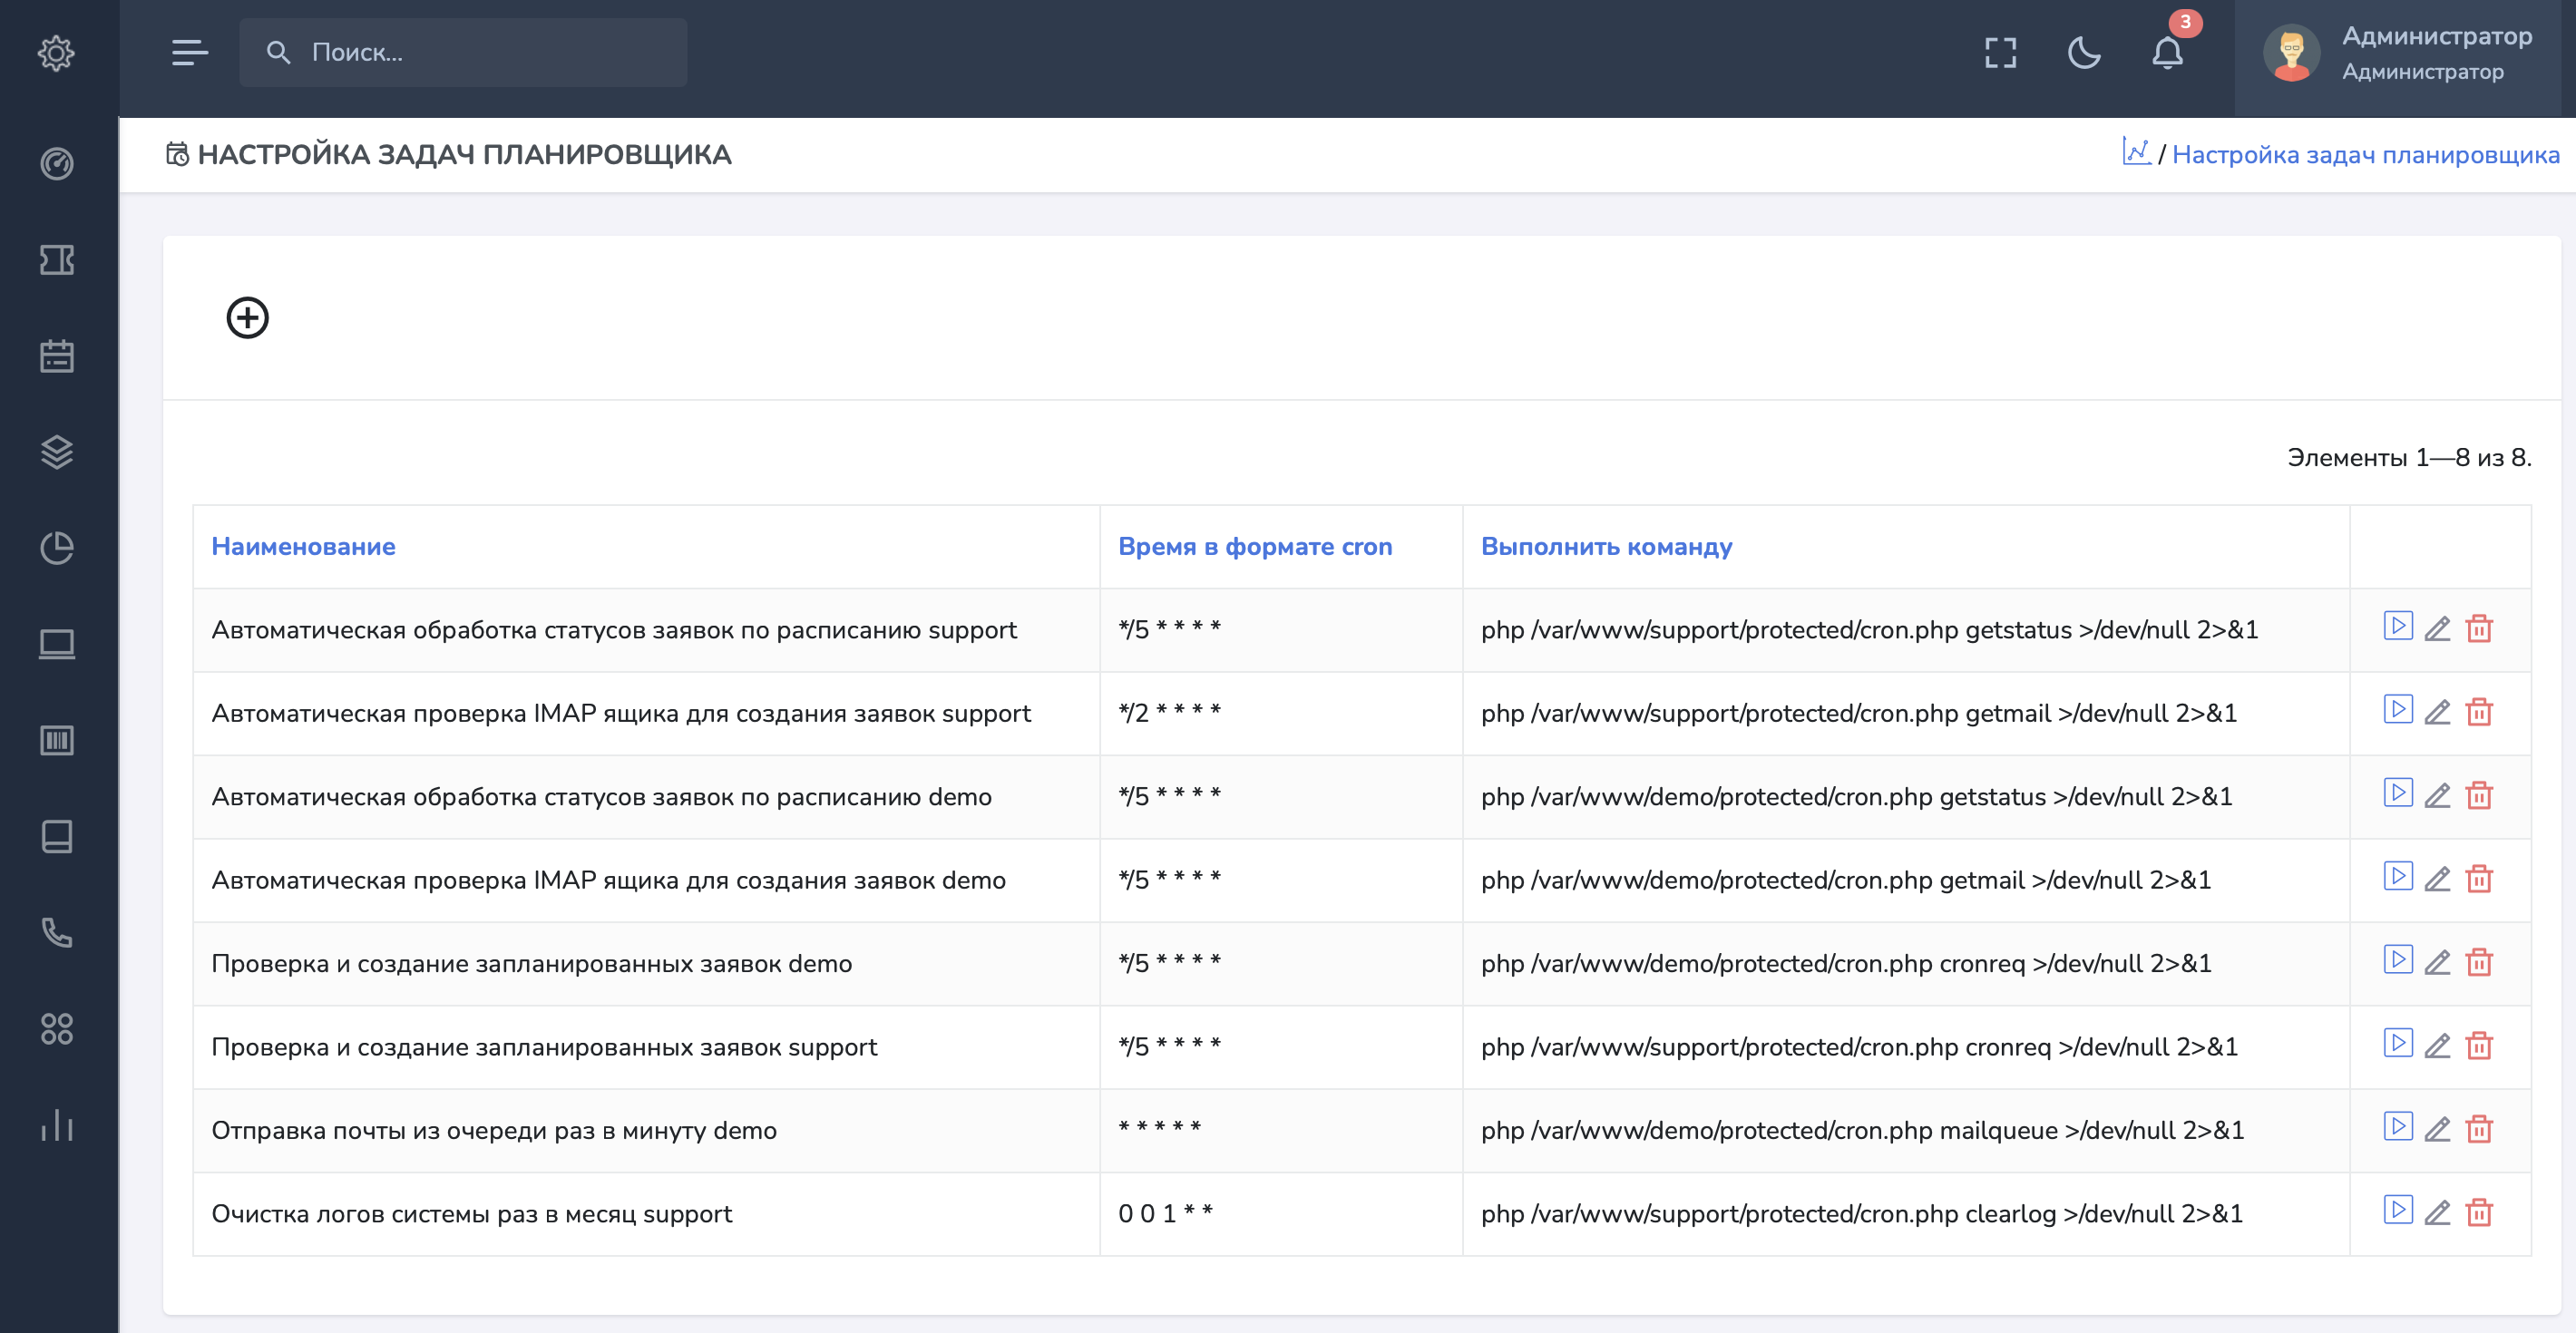
Task: Sort by Выполнить команду column header
Action: tap(1606, 546)
